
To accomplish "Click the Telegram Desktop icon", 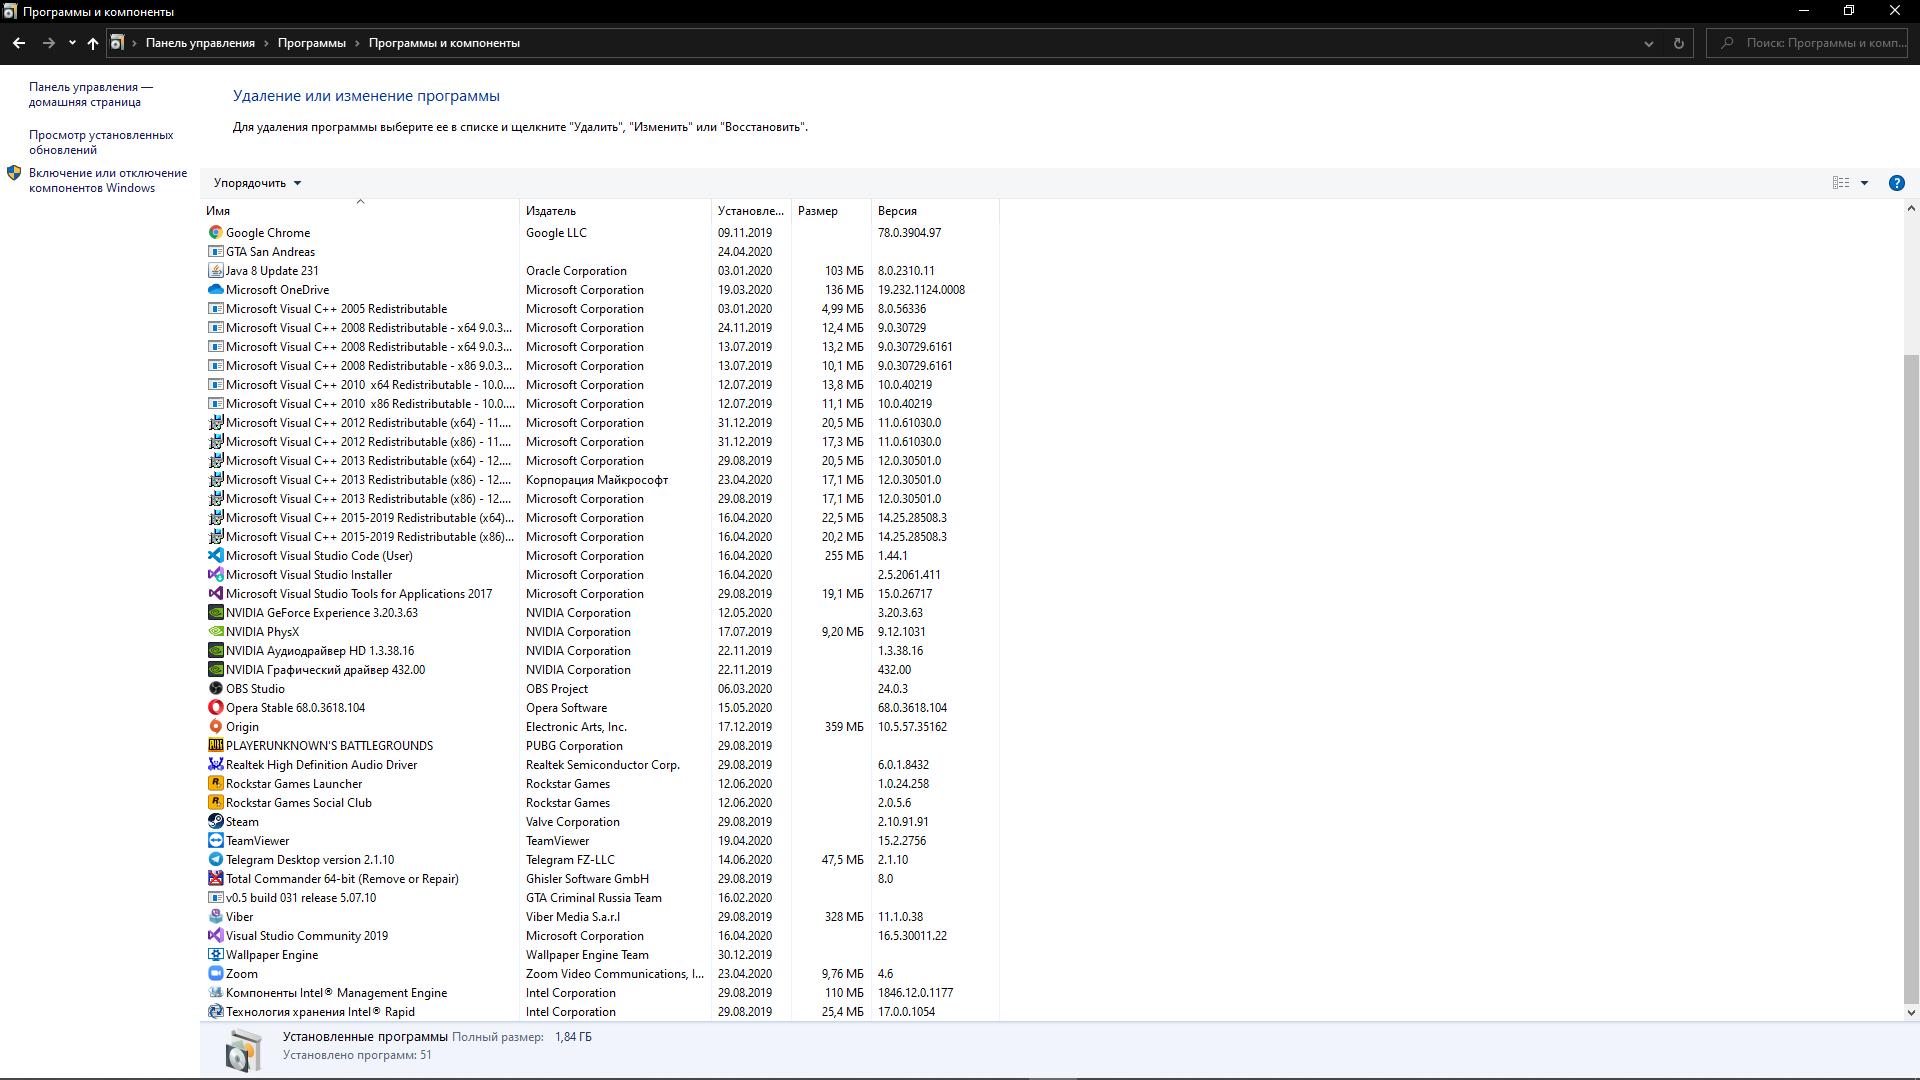I will [x=215, y=859].
